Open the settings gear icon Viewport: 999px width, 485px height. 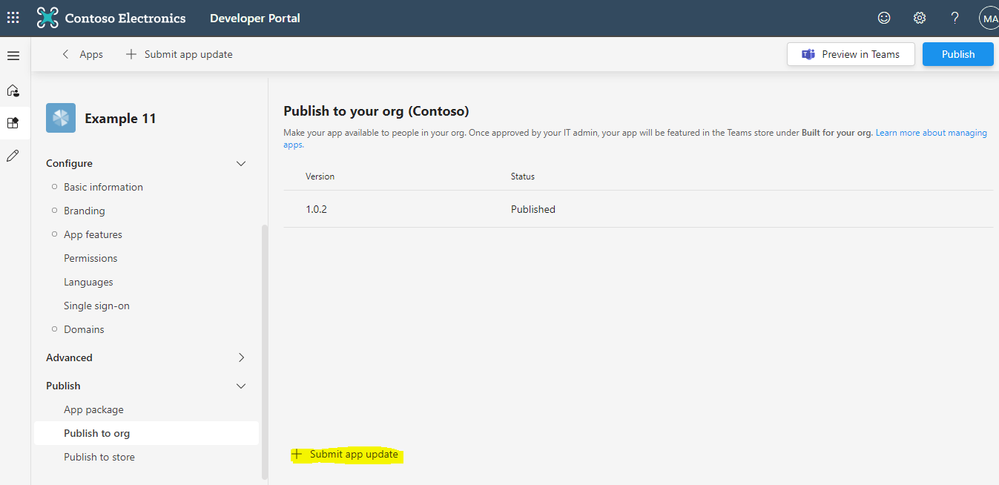pos(919,18)
